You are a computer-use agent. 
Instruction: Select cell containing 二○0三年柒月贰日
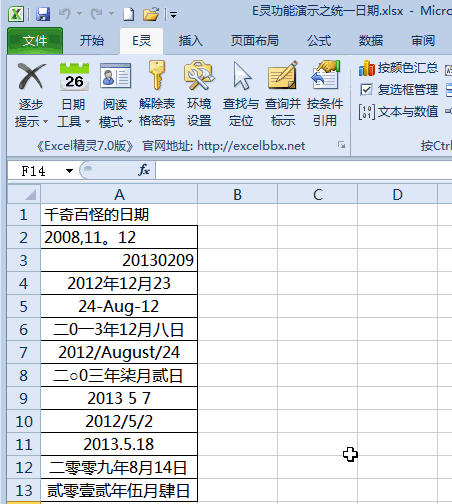pos(119,375)
